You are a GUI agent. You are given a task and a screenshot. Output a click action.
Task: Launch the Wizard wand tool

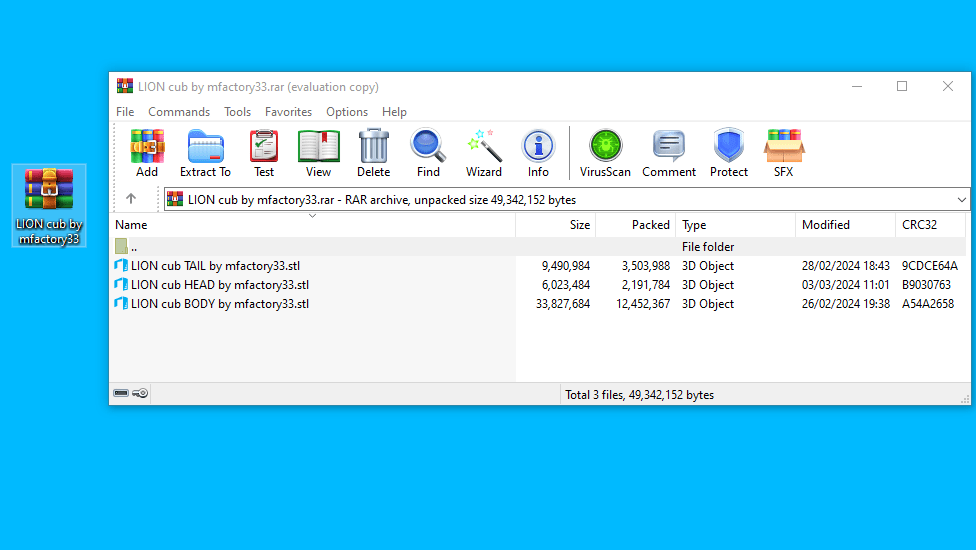point(484,153)
